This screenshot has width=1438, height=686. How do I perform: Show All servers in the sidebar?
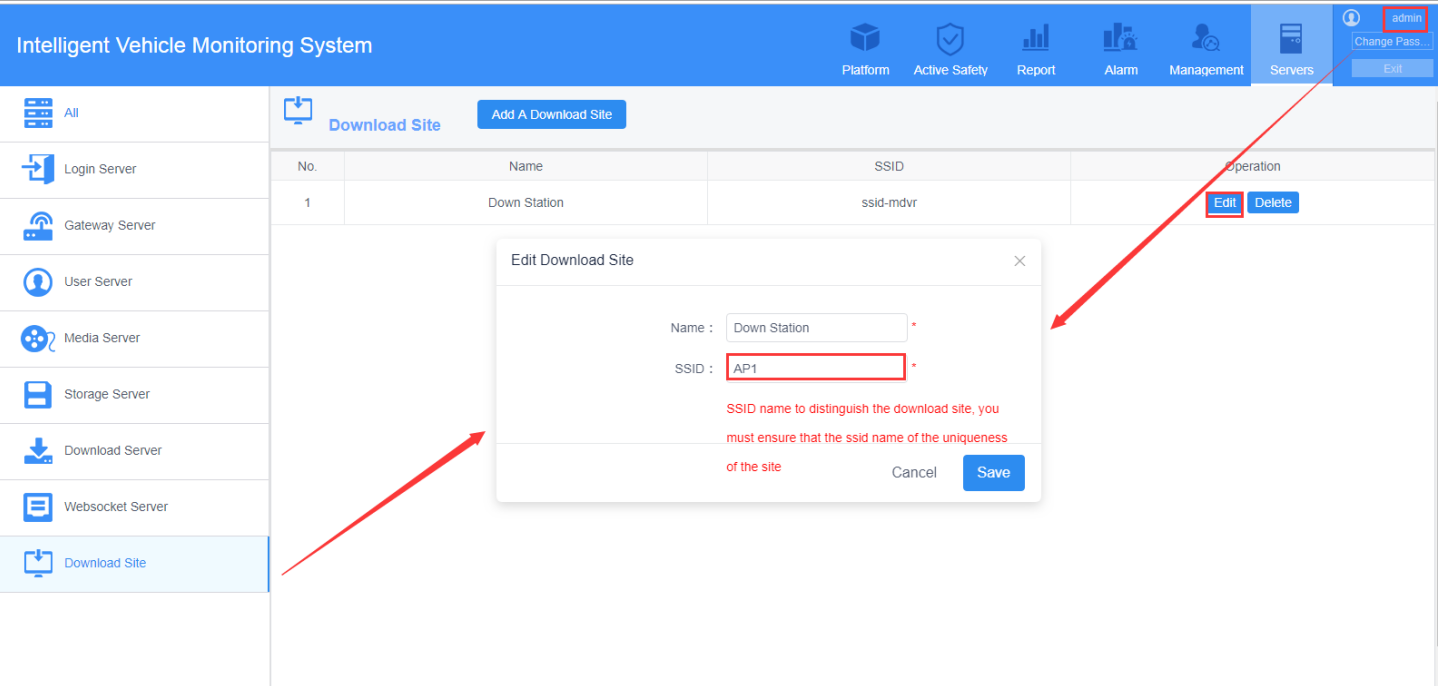[x=134, y=113]
